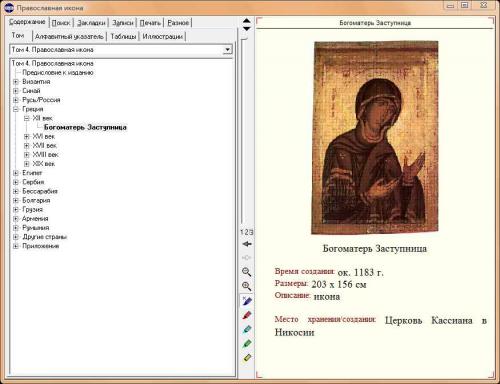Select the green highlighter marker
Screen dimensions: 500x384
(x=247, y=344)
